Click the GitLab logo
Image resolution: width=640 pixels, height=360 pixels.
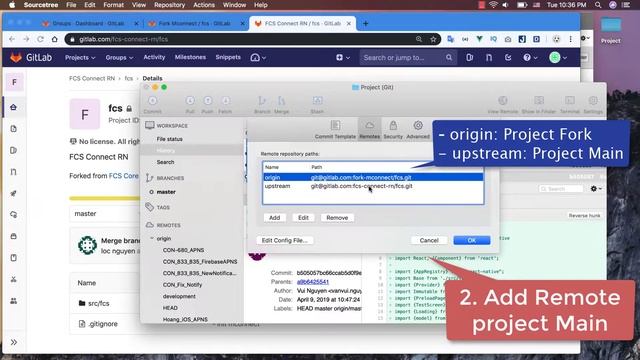pyautogui.click(x=31, y=58)
